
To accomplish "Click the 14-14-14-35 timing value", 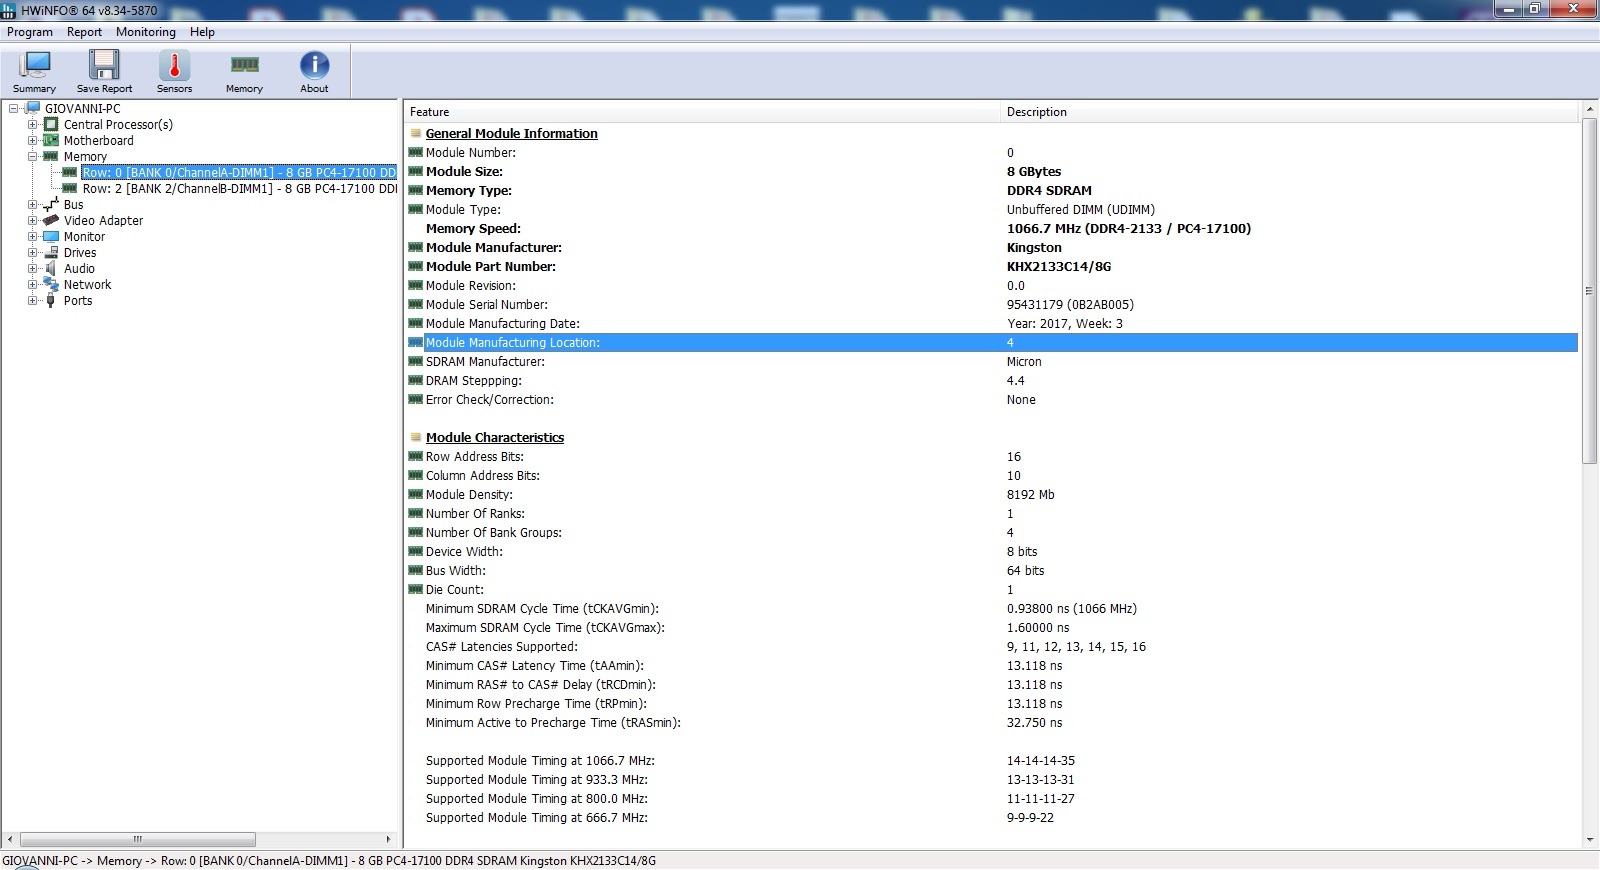I will 1041,760.
